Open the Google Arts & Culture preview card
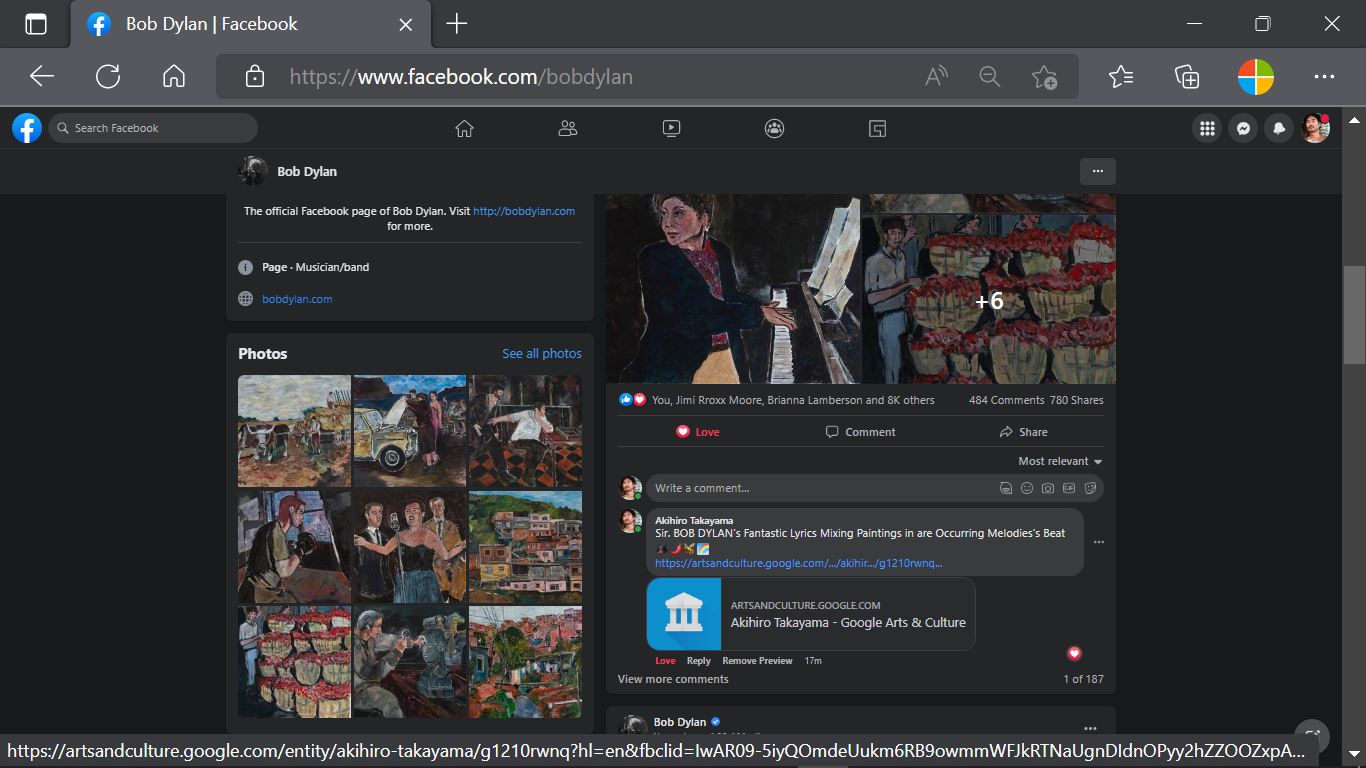 [811, 614]
